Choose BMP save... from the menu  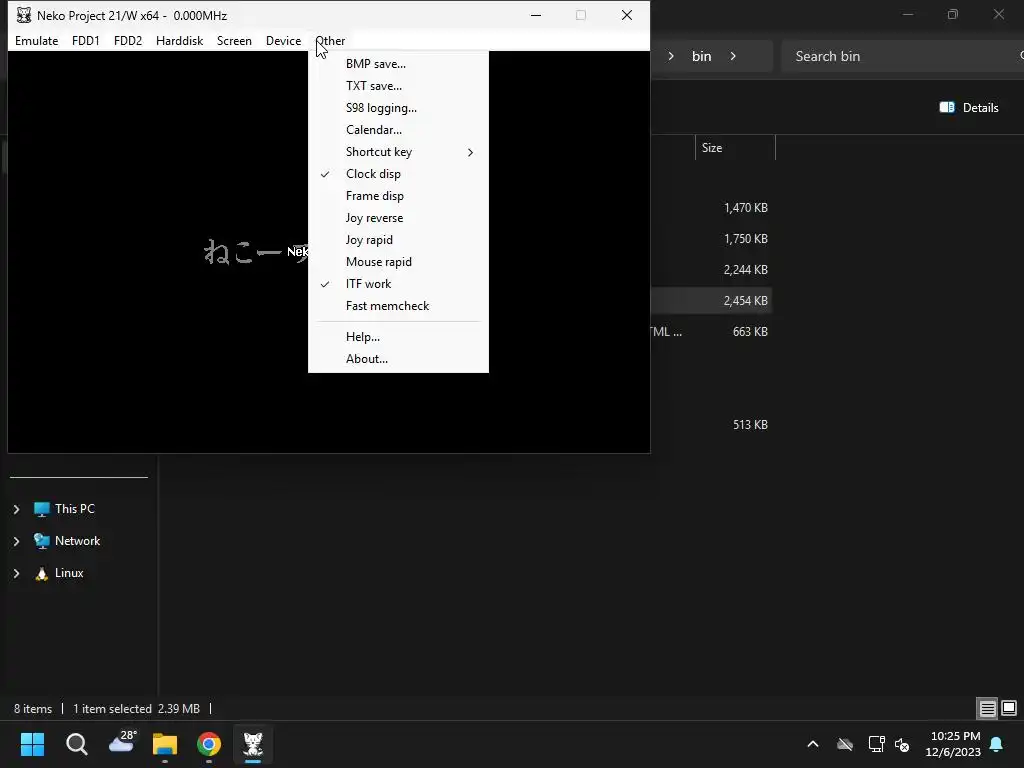coord(398,64)
